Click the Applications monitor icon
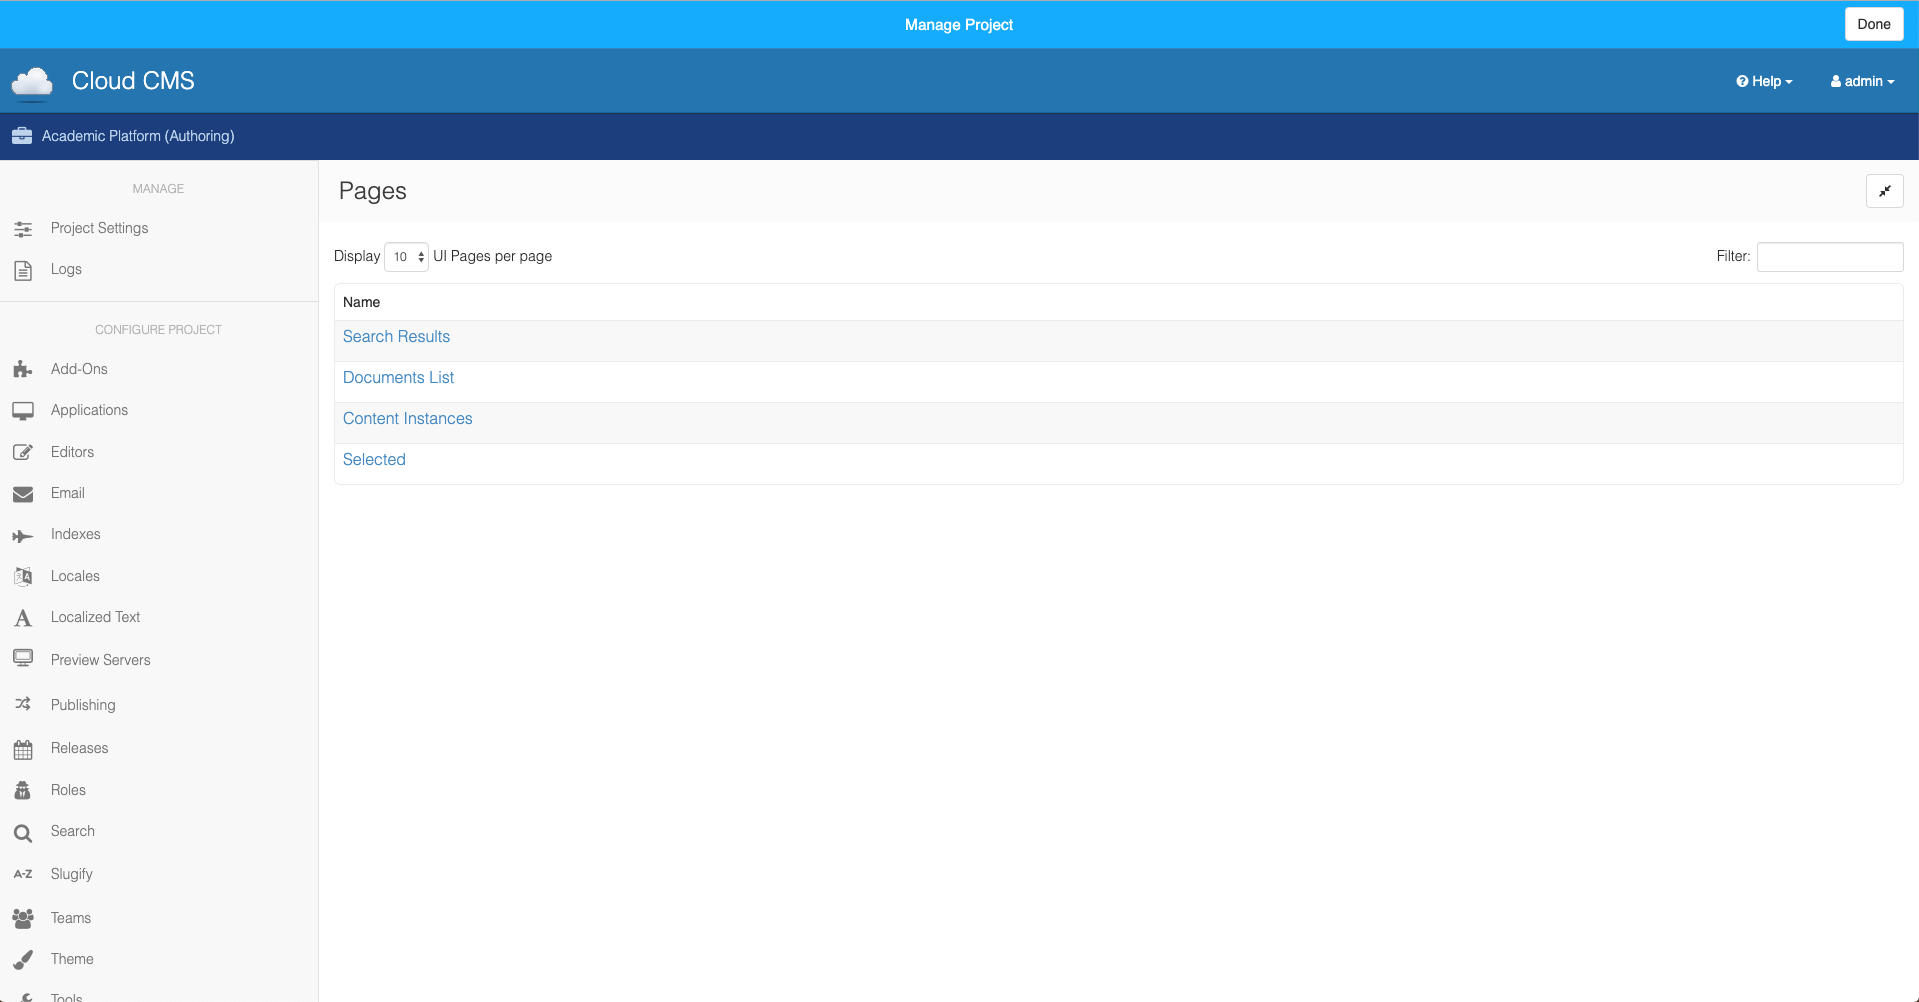This screenshot has height=1002, width=1919. click(23, 411)
